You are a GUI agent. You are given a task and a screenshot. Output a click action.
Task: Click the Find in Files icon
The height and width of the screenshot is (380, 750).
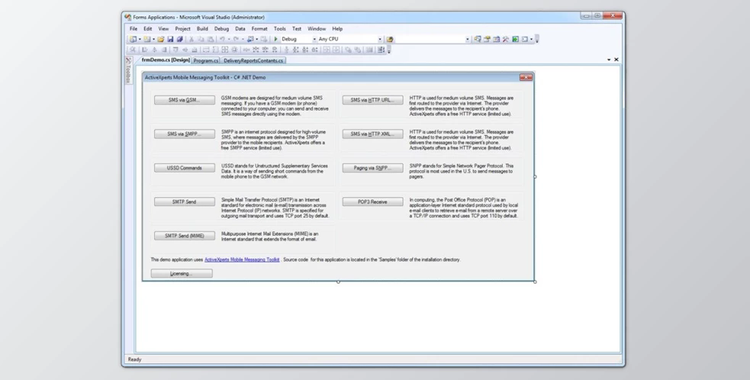[390, 39]
